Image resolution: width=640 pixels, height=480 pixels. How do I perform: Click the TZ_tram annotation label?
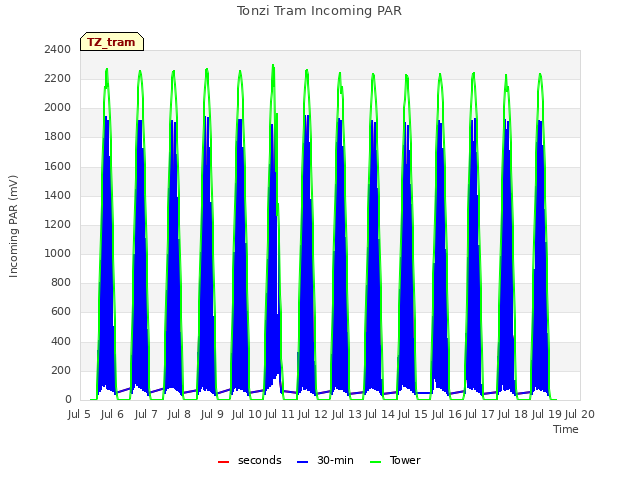tap(111, 42)
